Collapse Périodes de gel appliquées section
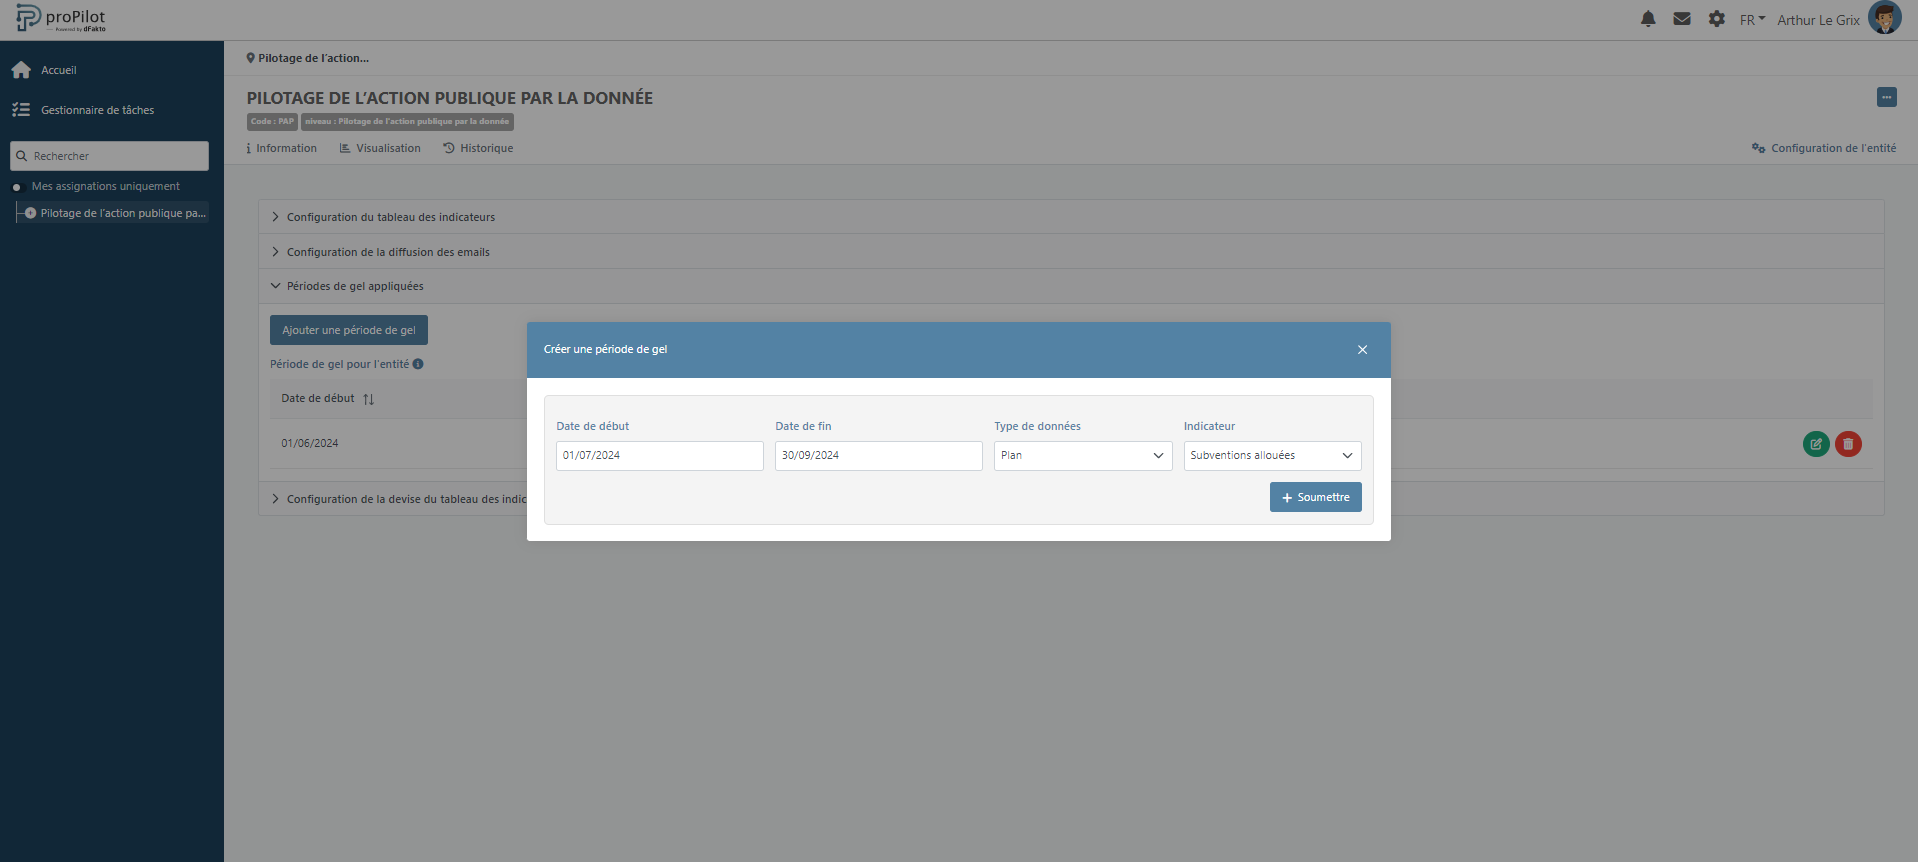This screenshot has width=1918, height=862. 354,286
